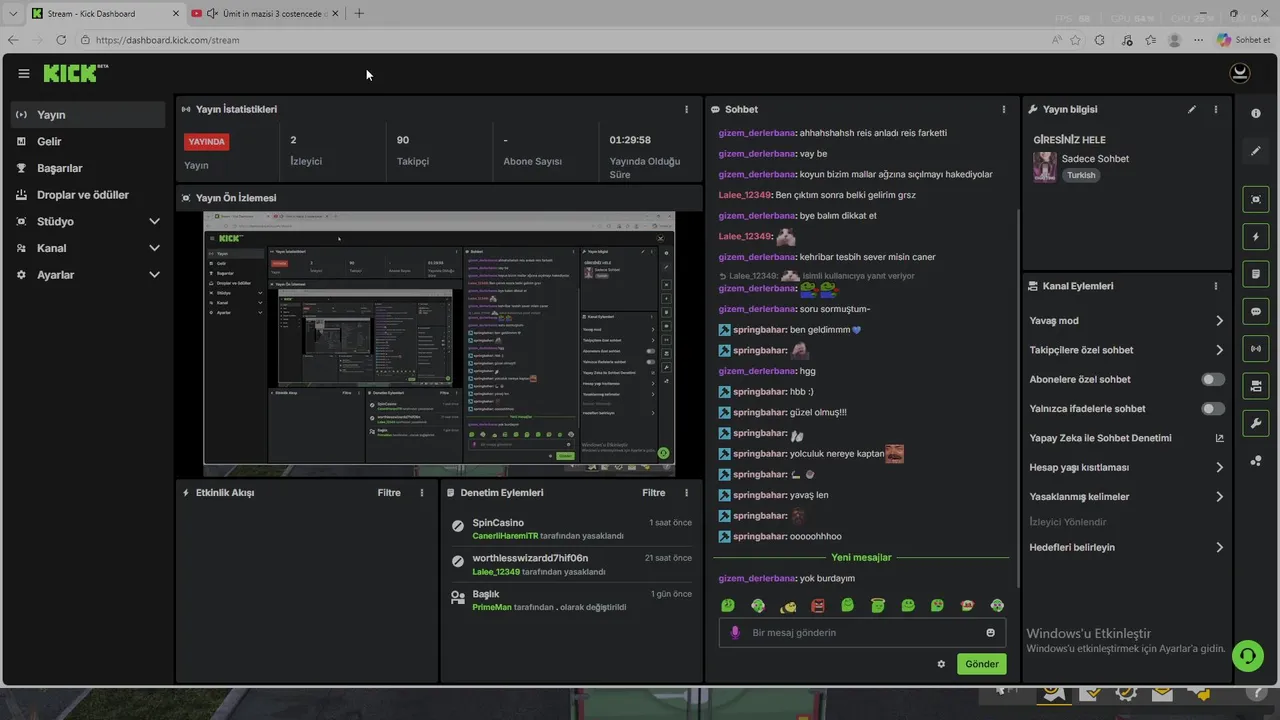
Task: Click the YAYINDA live badge
Action: 207,142
